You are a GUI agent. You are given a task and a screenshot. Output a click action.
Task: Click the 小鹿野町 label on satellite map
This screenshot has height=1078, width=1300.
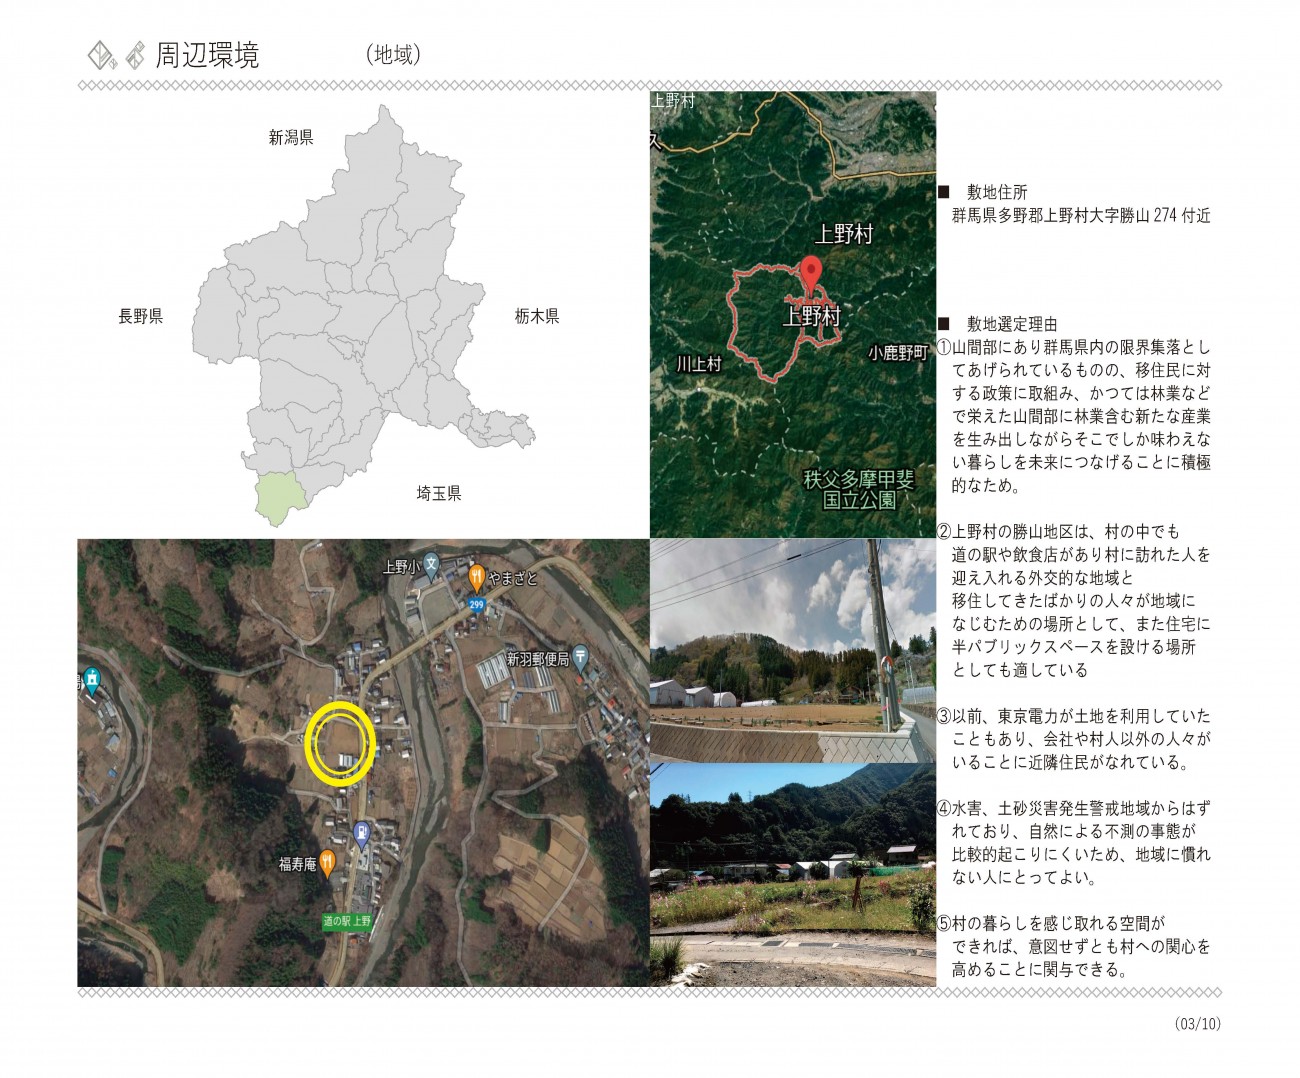coord(897,353)
